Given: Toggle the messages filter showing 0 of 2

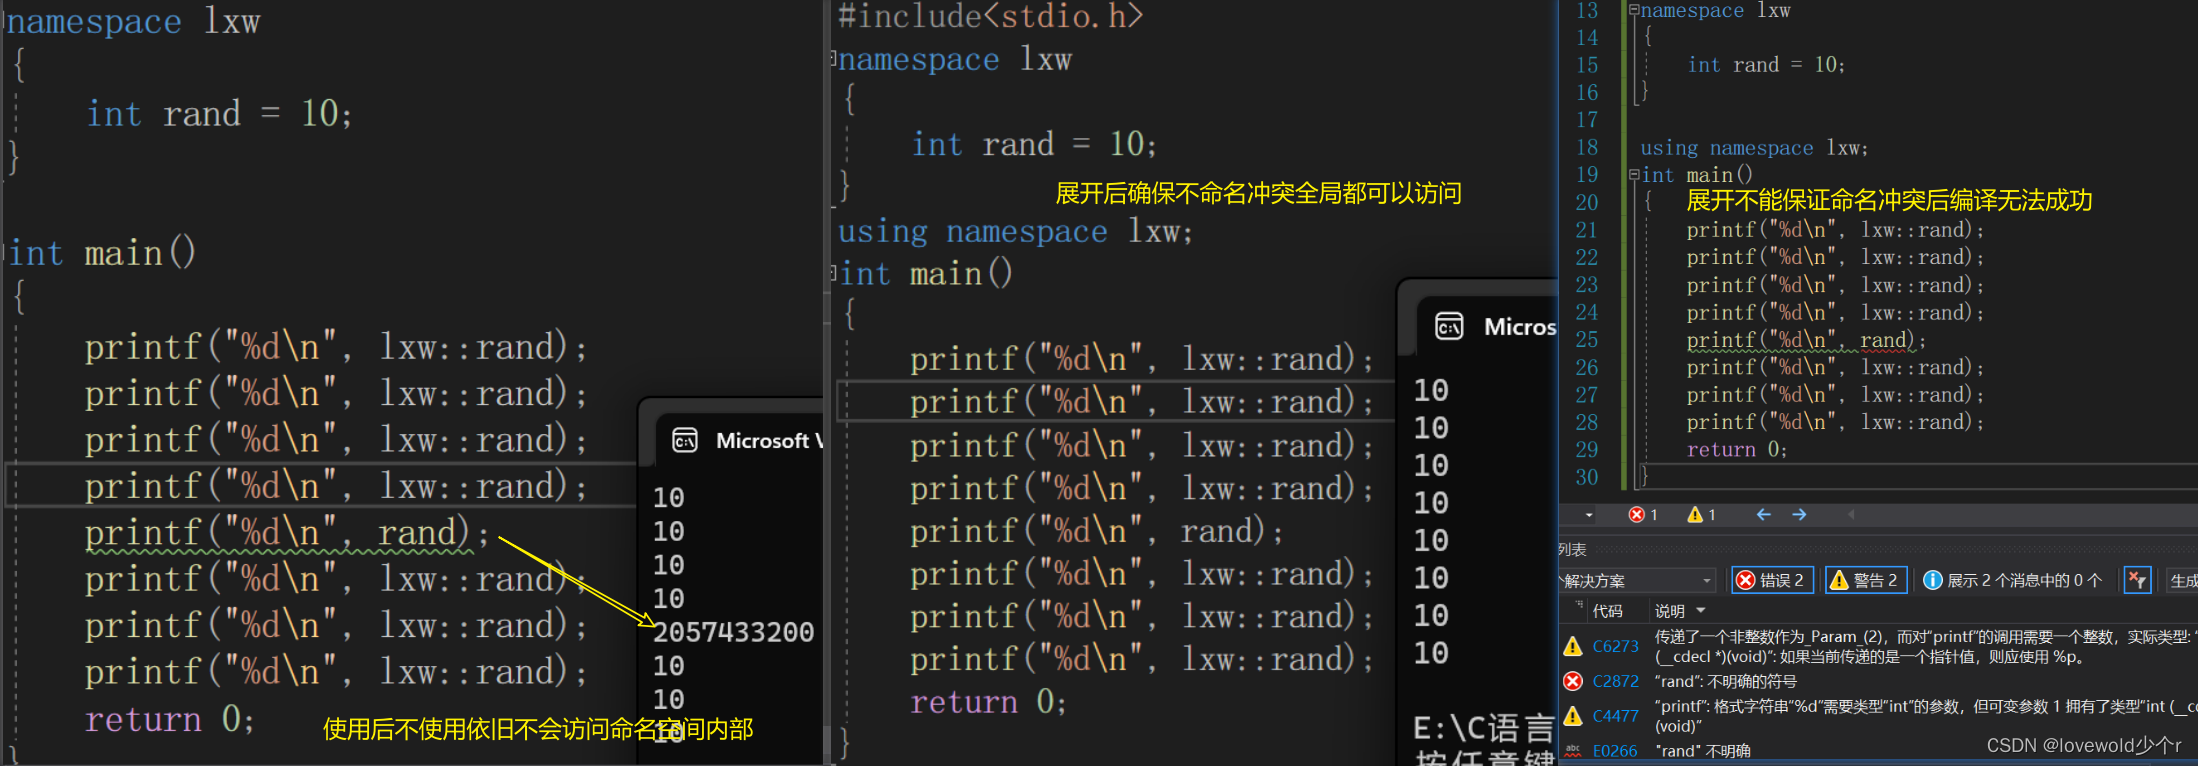Looking at the screenshot, I should pos(2012,580).
